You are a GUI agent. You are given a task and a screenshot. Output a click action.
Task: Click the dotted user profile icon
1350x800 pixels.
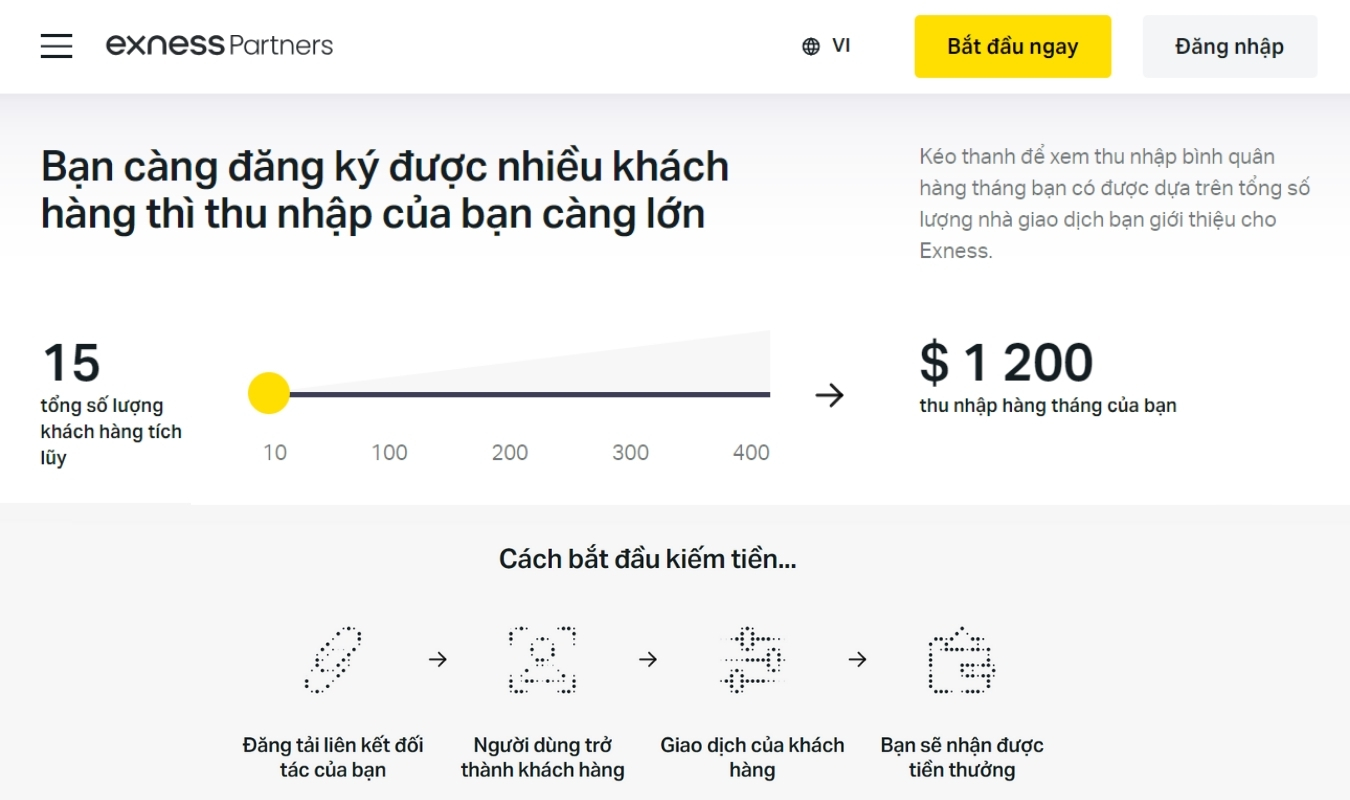542,660
